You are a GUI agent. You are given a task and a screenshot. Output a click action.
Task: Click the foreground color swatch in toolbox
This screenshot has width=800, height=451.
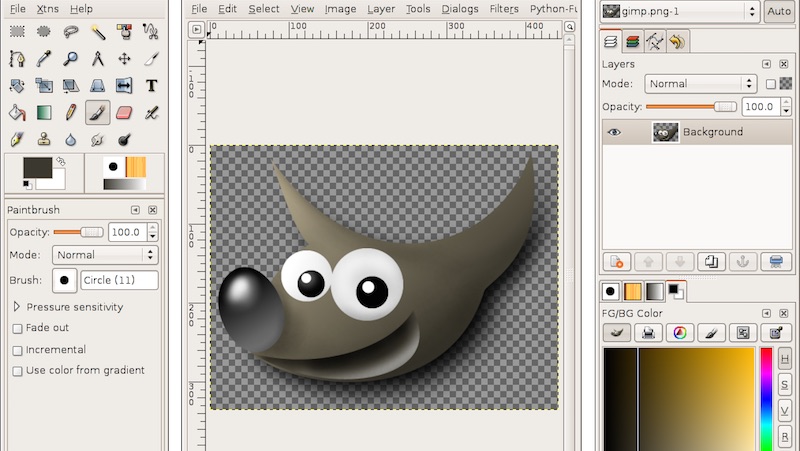tap(37, 167)
